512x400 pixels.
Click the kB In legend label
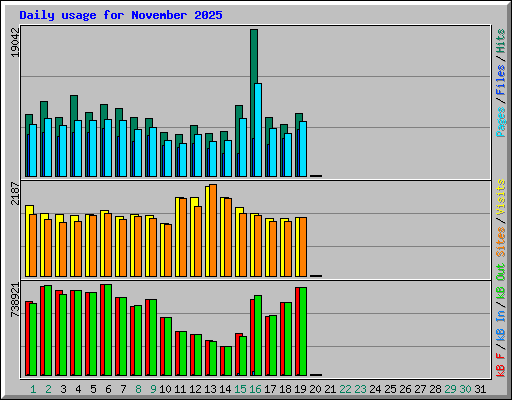(x=501, y=325)
